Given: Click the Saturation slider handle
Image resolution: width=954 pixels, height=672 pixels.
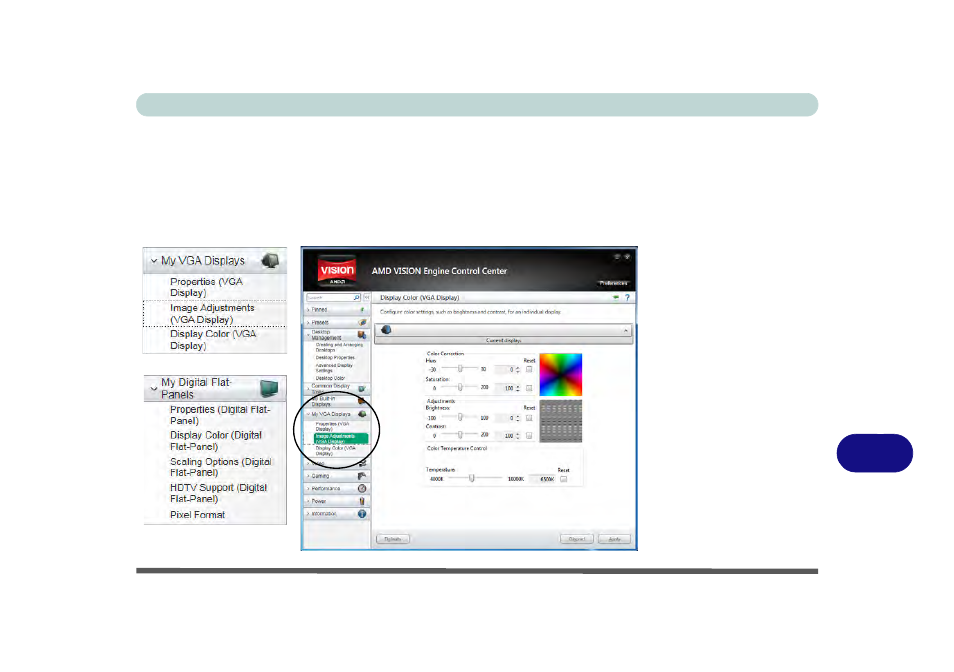Looking at the screenshot, I should pos(461,387).
